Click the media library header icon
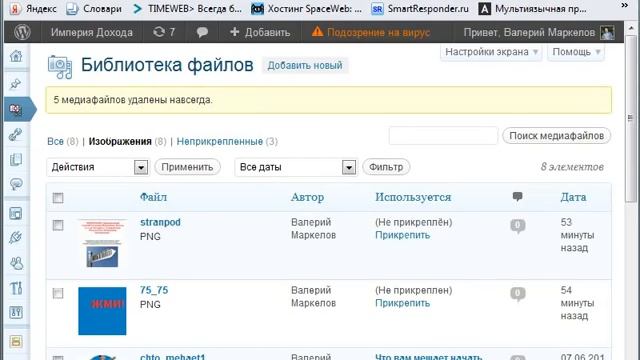This screenshot has height=360, width=640. (60, 67)
